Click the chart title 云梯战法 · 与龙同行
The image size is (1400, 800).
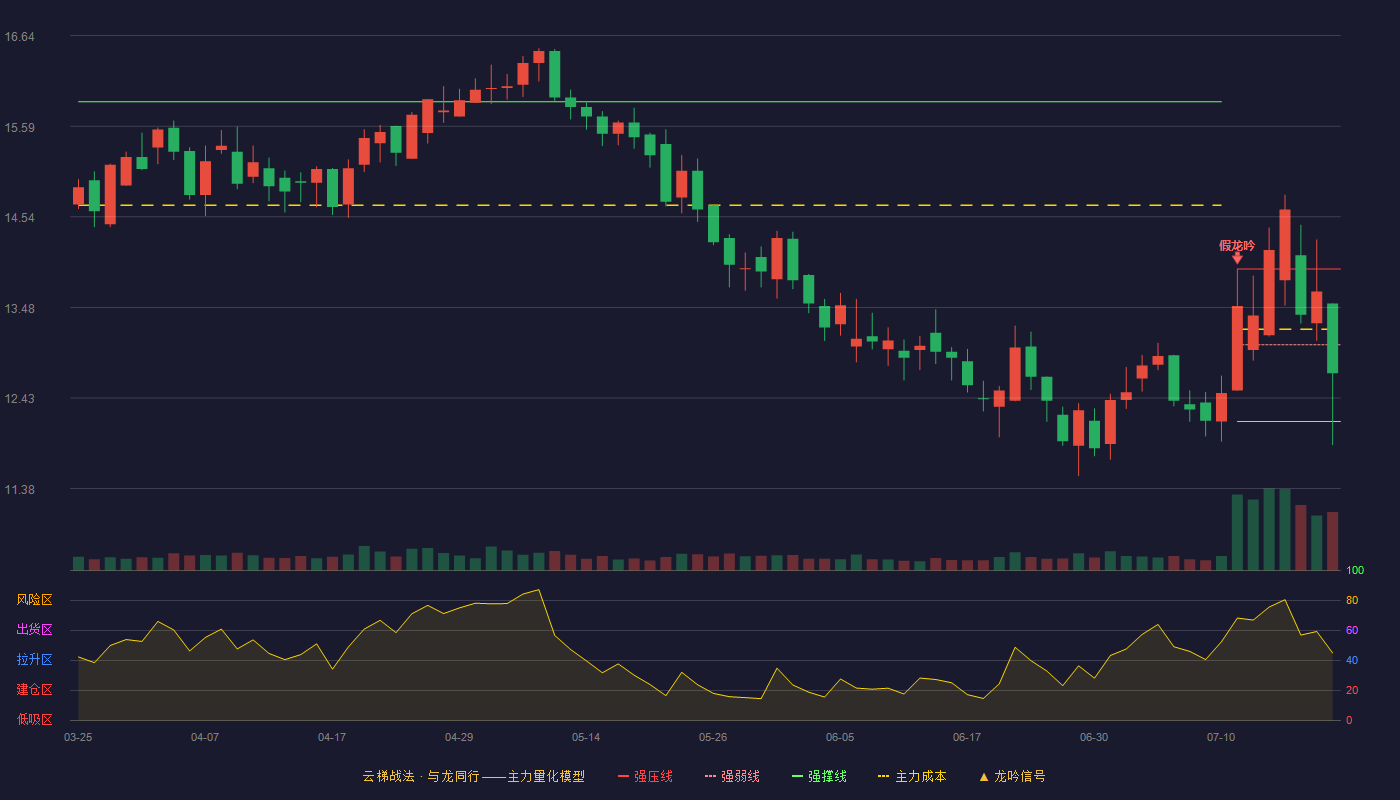(421, 776)
